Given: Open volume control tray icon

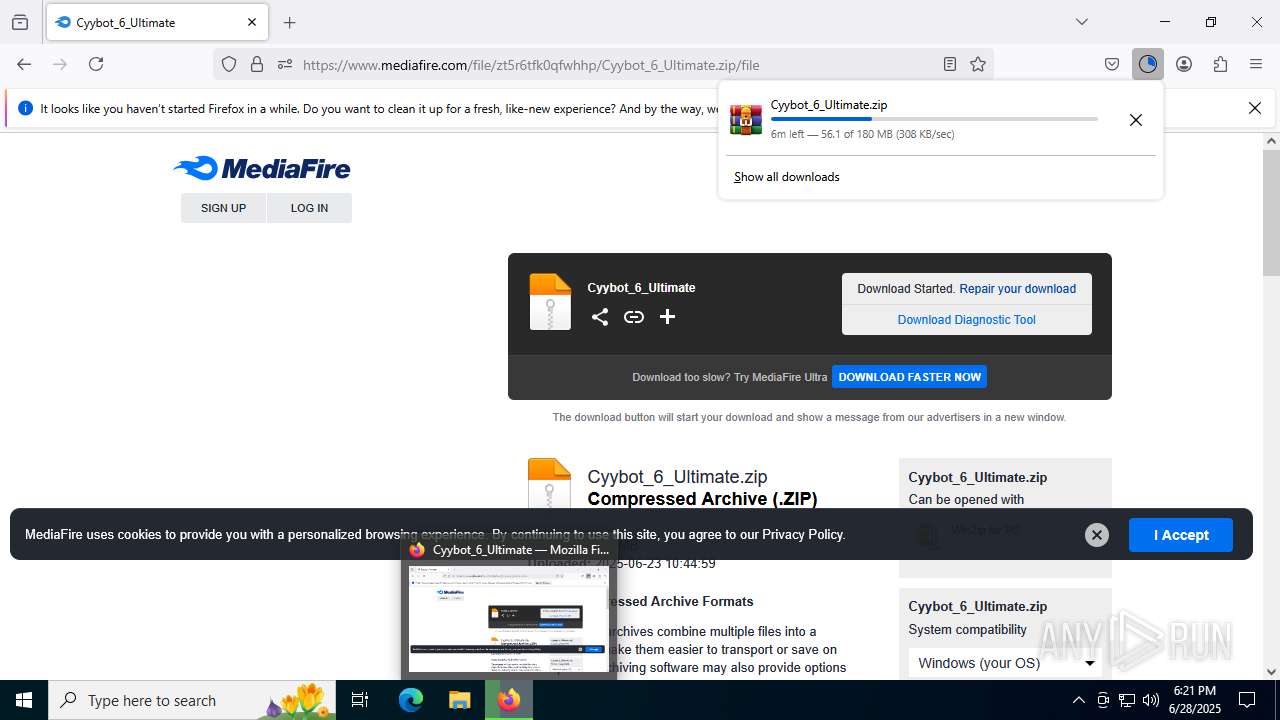Looking at the screenshot, I should (1151, 700).
